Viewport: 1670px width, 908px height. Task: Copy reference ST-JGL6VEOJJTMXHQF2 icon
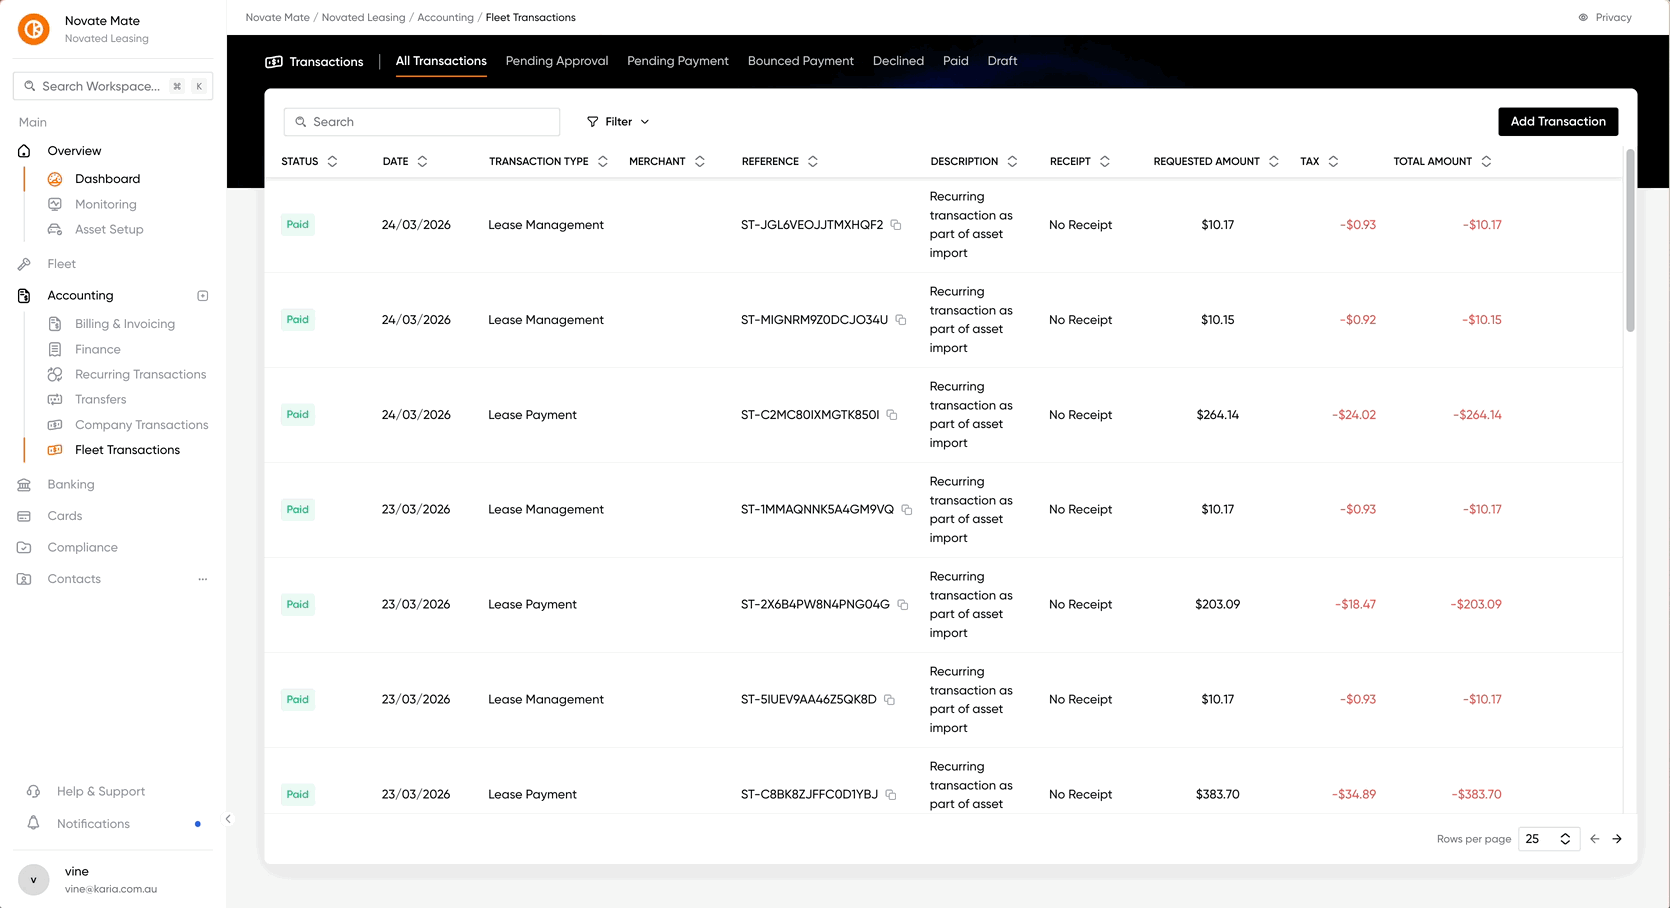[x=896, y=225]
